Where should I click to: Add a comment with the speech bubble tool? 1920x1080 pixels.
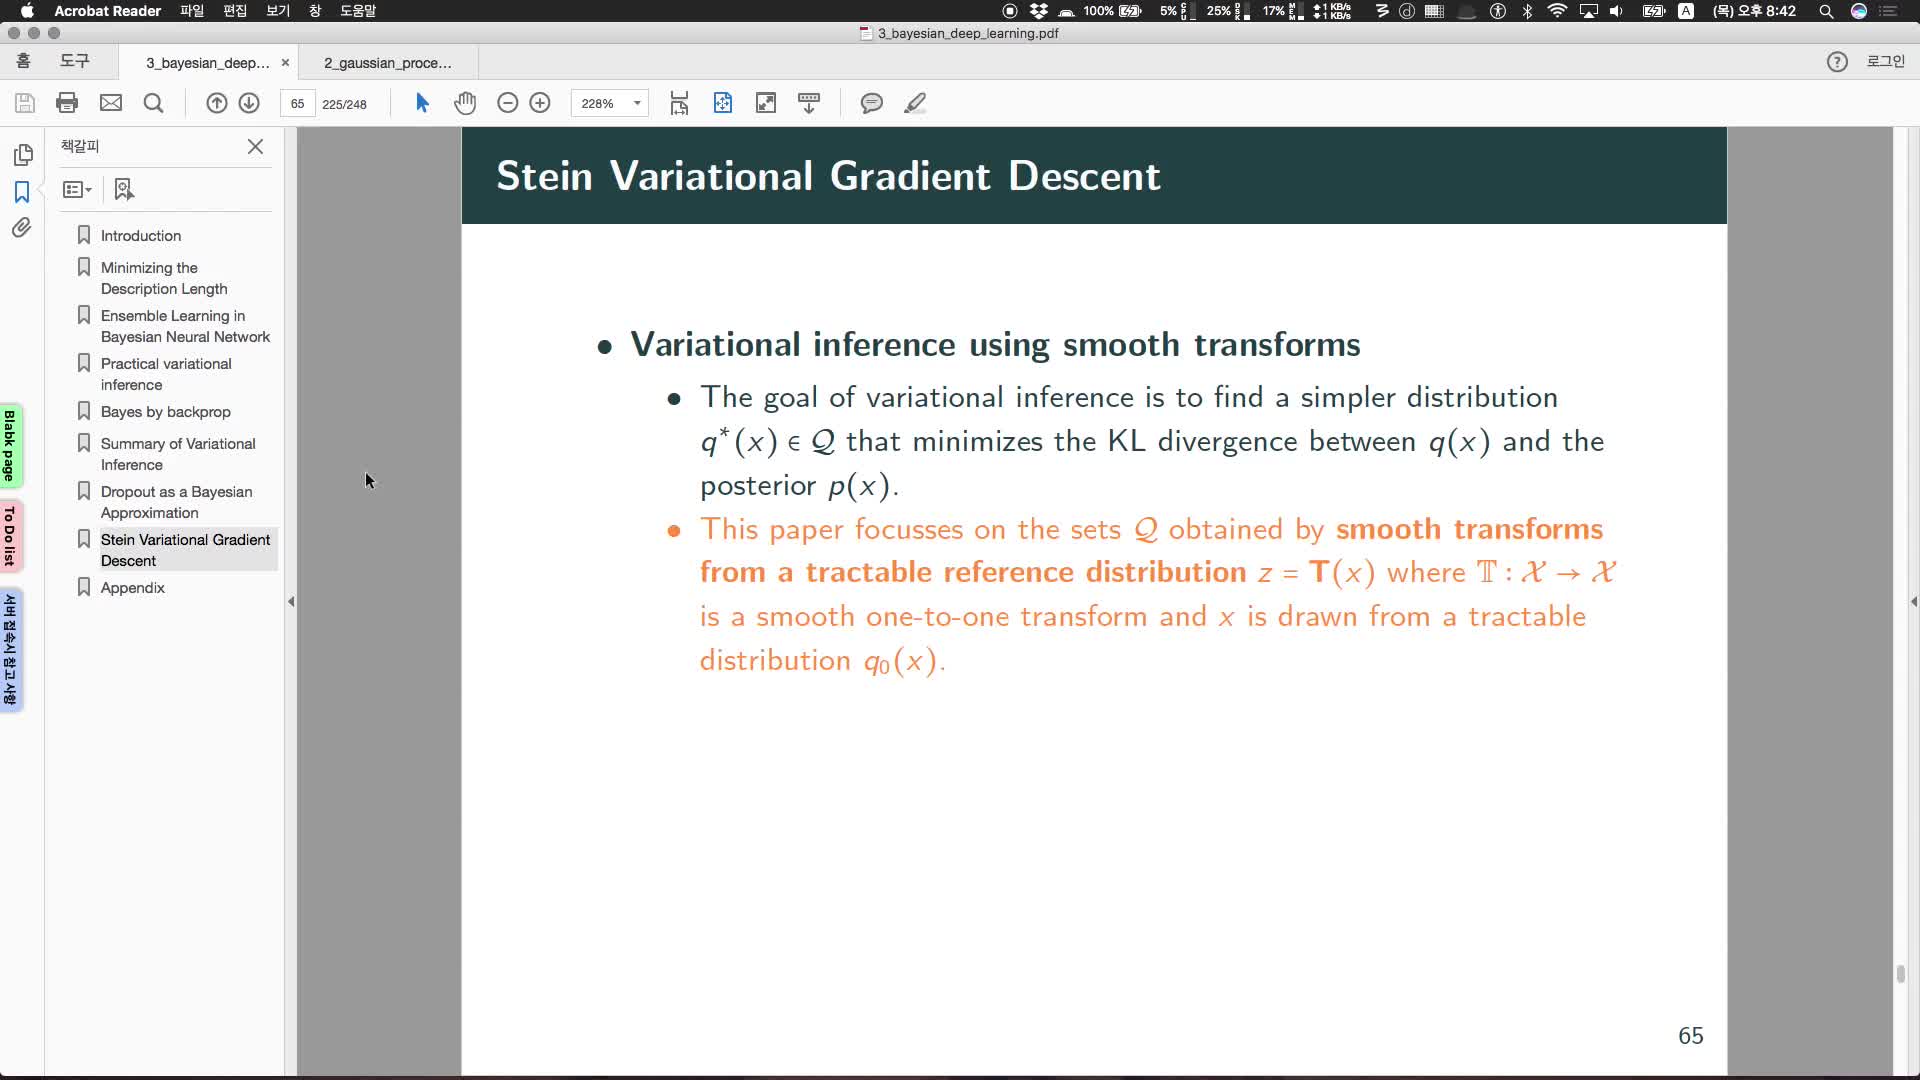(x=872, y=103)
